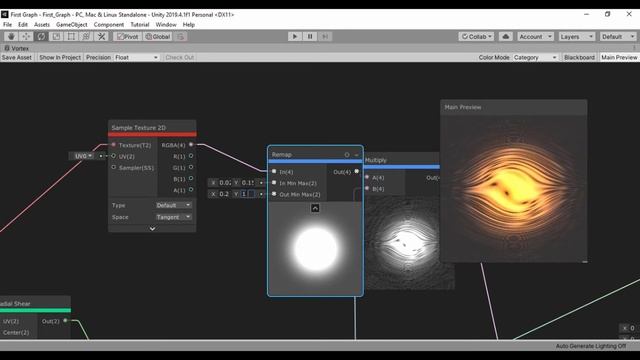Viewport: 640px width, 360px height.
Task: Open the Edit menu
Action: [23, 24]
